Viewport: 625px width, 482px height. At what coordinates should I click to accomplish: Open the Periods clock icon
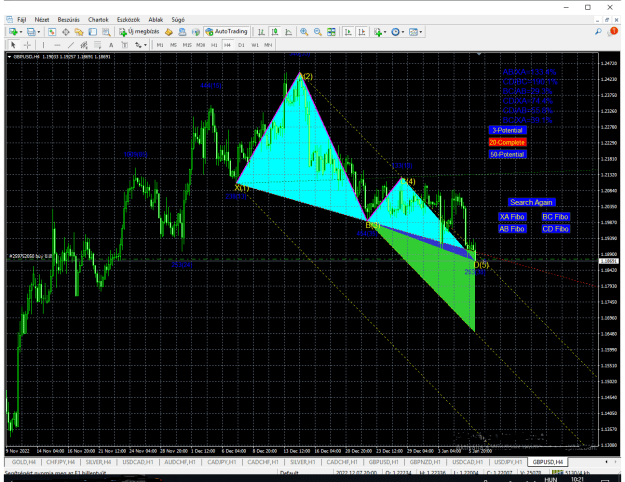(395, 32)
